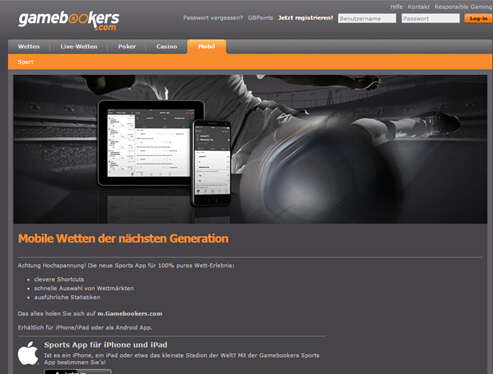Select the Casino tab
The height and width of the screenshot is (374, 493).
pos(167,47)
